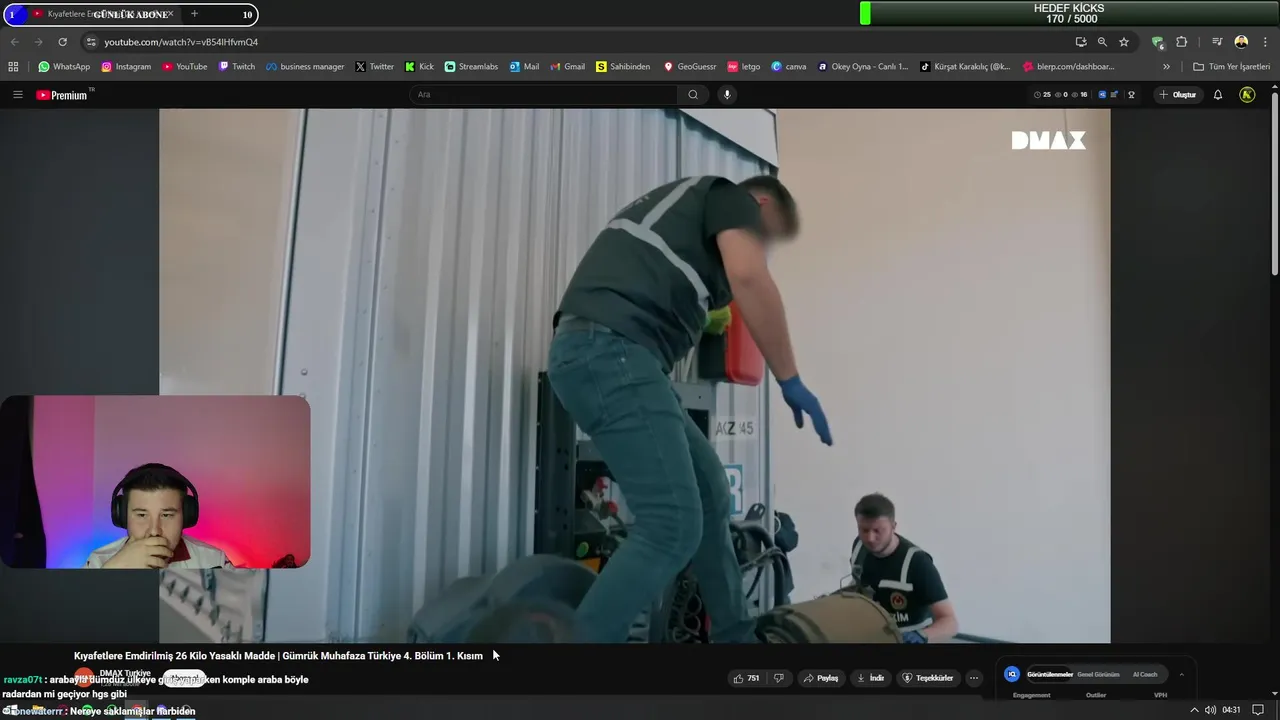Open more actions three-dot menu
1280x720 pixels.
point(973,678)
